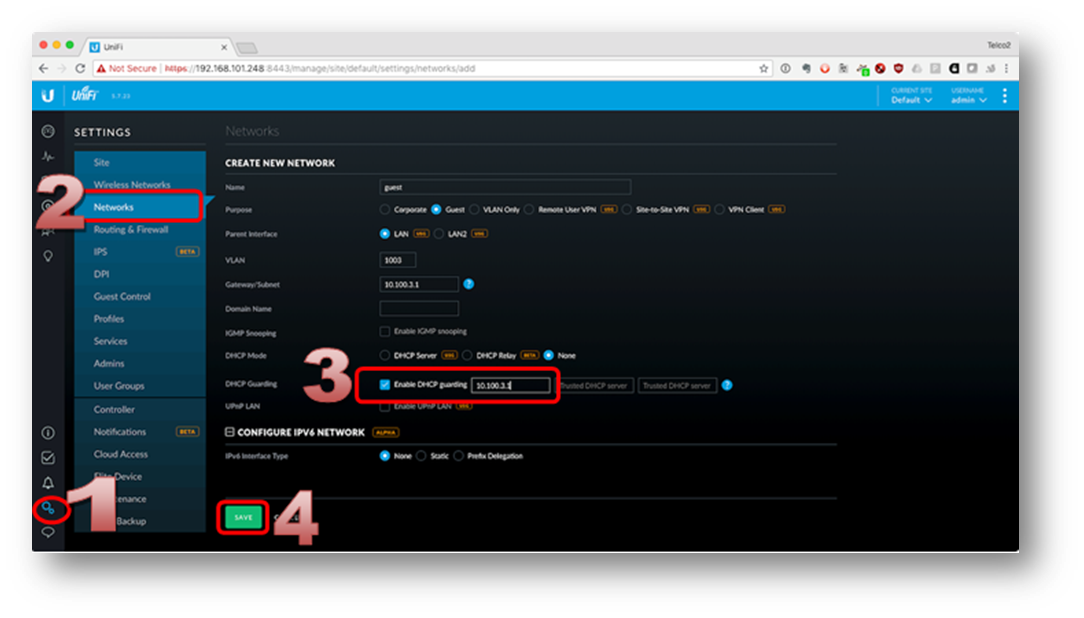Click the Dashboard icon in left sidebar
1084x618 pixels.
pyautogui.click(x=47, y=132)
